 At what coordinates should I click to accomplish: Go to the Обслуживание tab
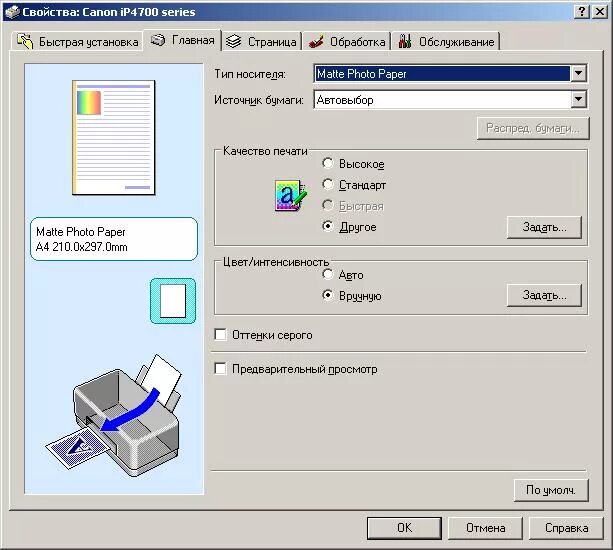(446, 41)
